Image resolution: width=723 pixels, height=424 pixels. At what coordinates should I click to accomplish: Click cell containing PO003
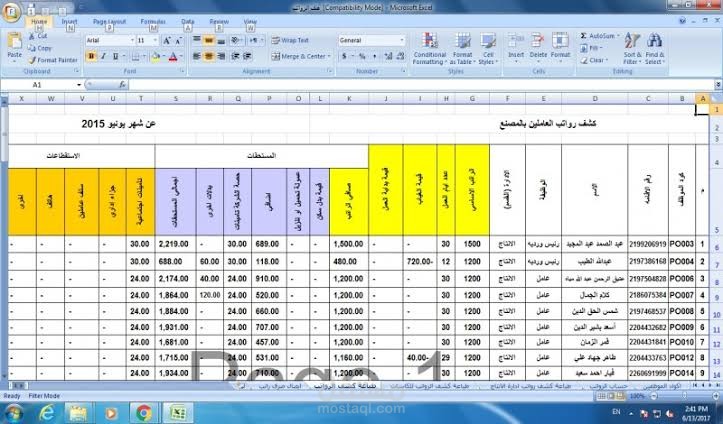(x=682, y=244)
